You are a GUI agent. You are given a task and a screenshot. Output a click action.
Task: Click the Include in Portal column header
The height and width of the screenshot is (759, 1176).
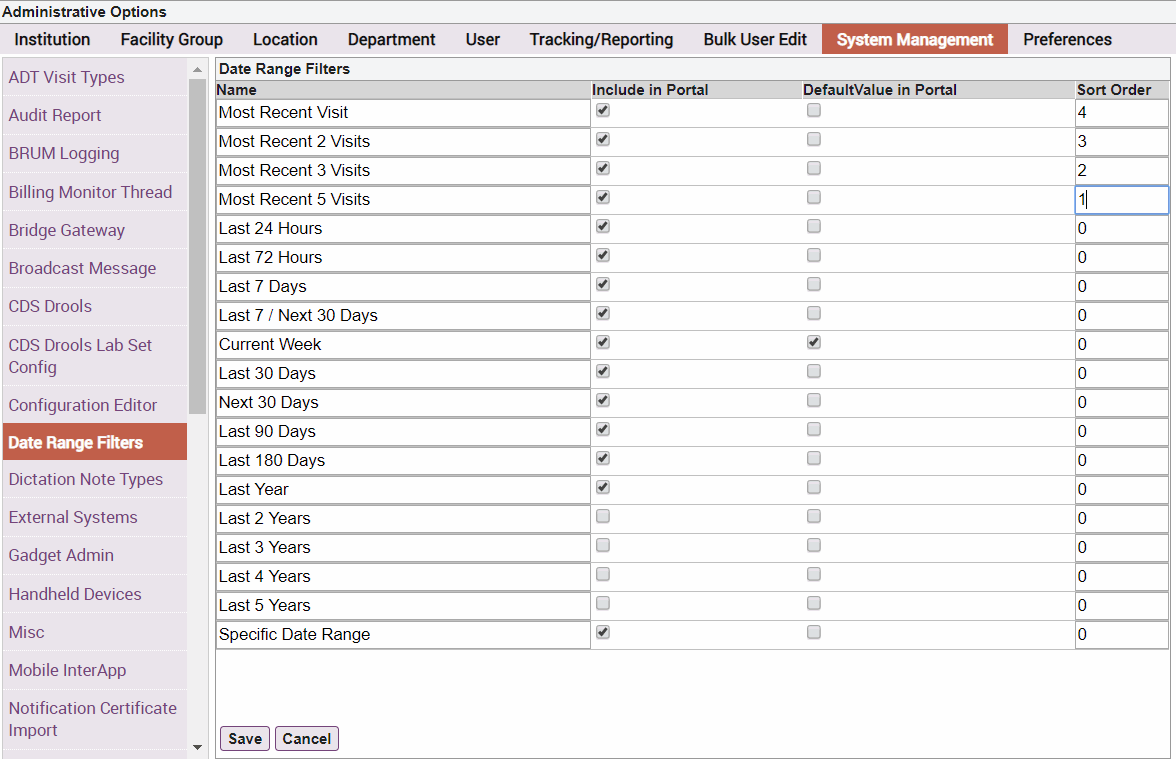[x=697, y=90]
